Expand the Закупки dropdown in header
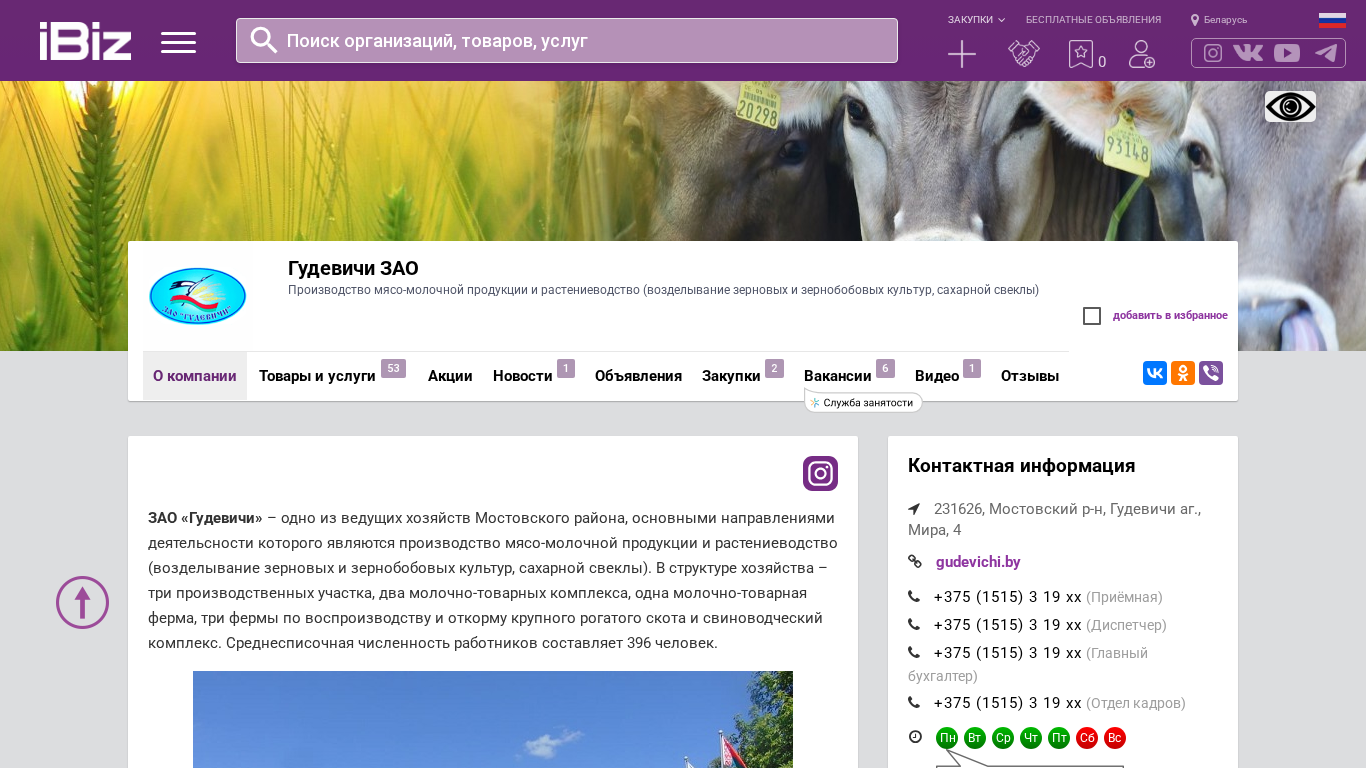The width and height of the screenshot is (1366, 768). (976, 20)
